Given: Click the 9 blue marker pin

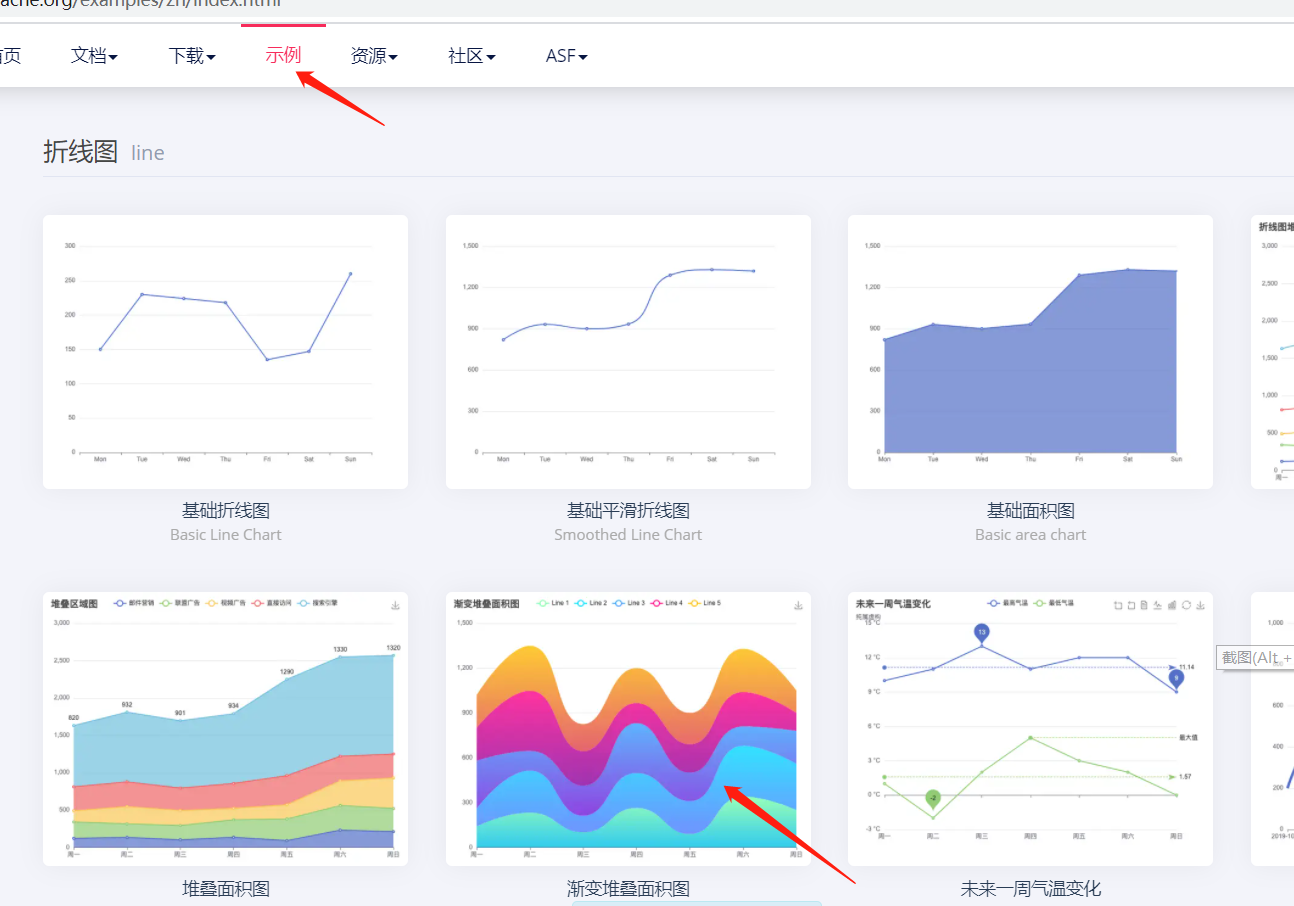Looking at the screenshot, I should coord(1176,678).
